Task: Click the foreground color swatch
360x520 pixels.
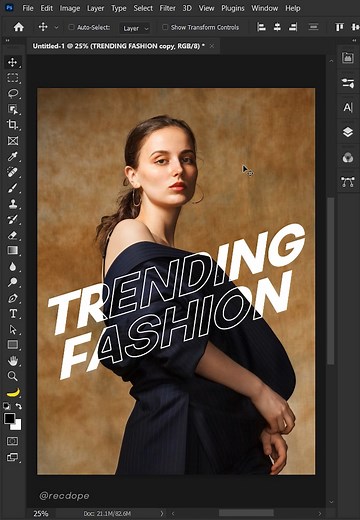Action: pos(9,418)
